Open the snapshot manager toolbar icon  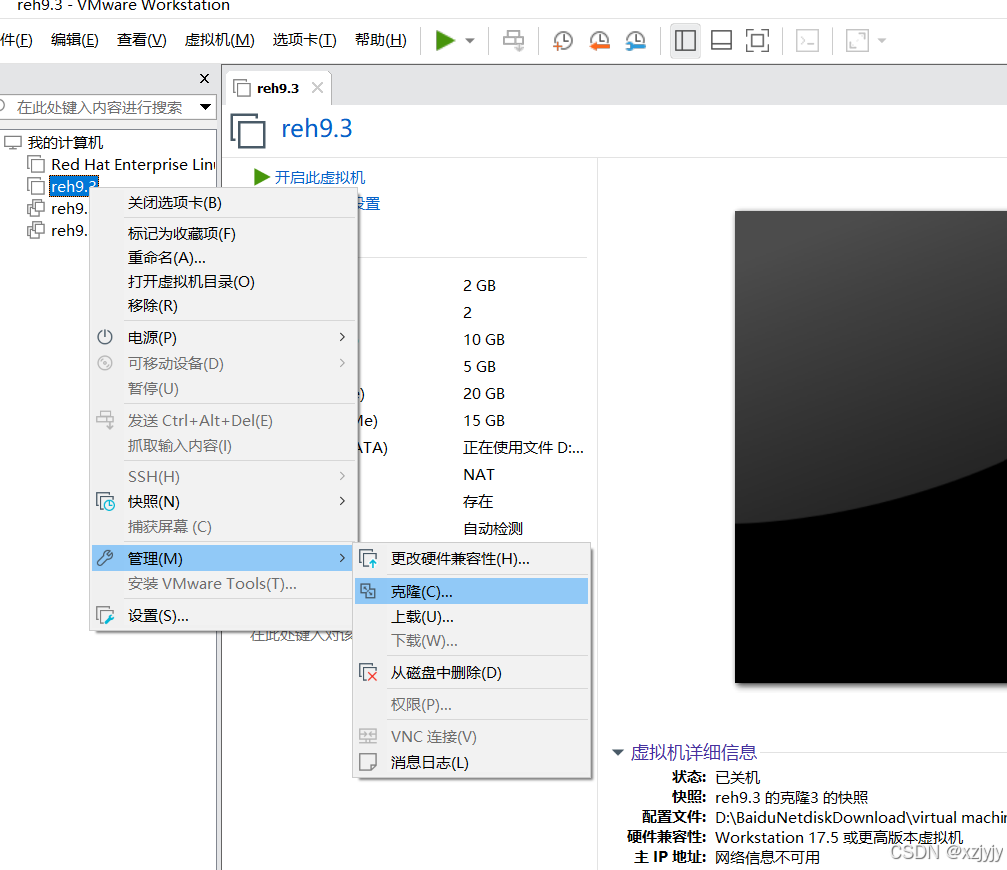[x=635, y=40]
